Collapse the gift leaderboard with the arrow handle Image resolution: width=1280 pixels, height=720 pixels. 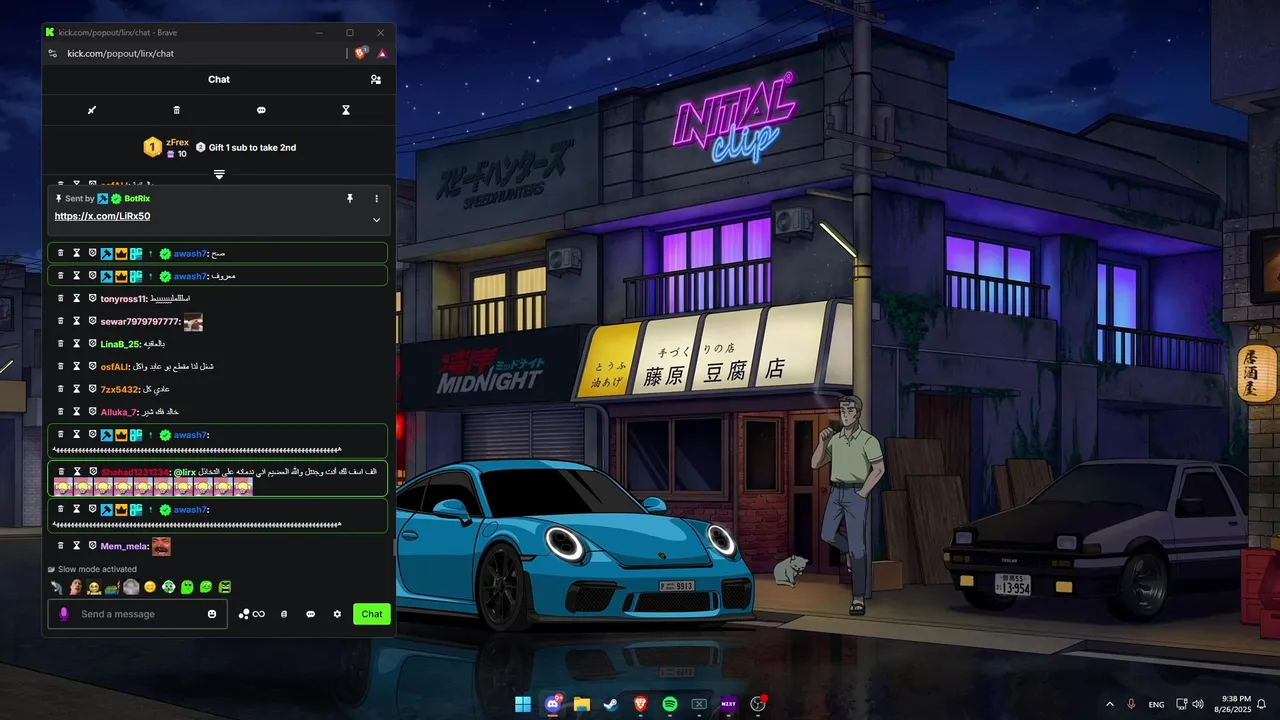(219, 174)
